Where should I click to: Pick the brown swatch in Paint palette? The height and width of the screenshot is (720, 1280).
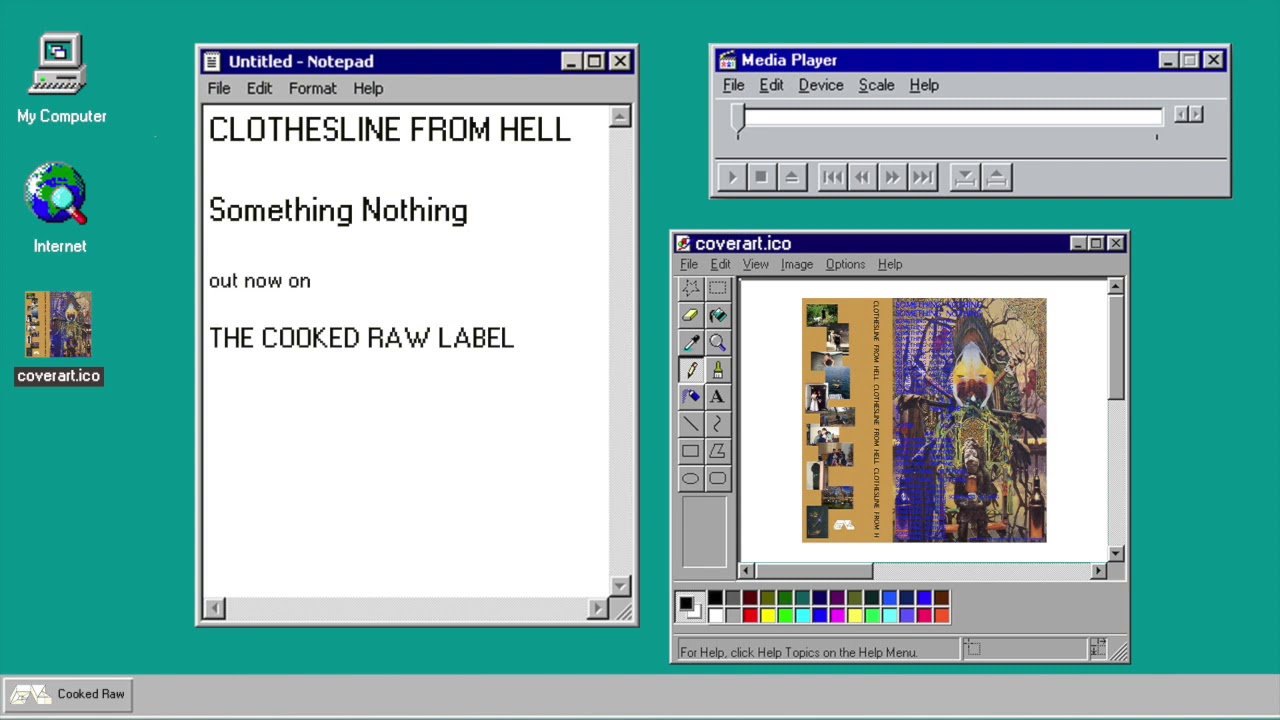[x=941, y=598]
